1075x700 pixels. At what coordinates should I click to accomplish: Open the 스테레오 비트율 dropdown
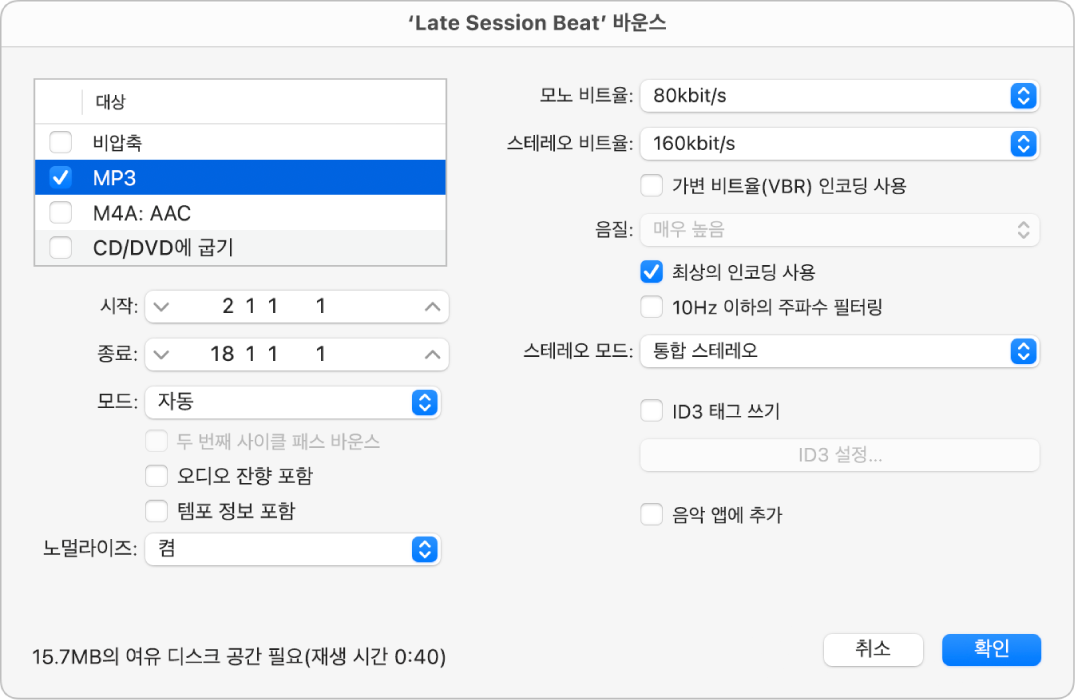point(840,143)
